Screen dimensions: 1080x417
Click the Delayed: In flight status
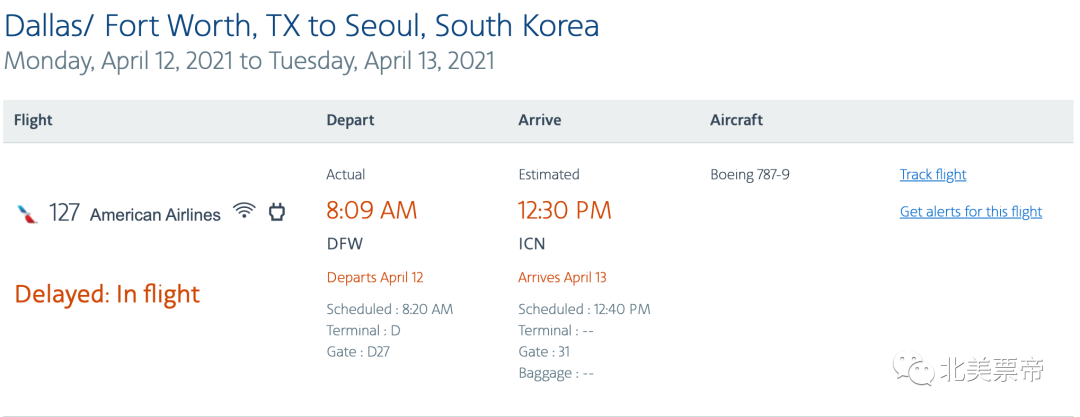(107, 294)
